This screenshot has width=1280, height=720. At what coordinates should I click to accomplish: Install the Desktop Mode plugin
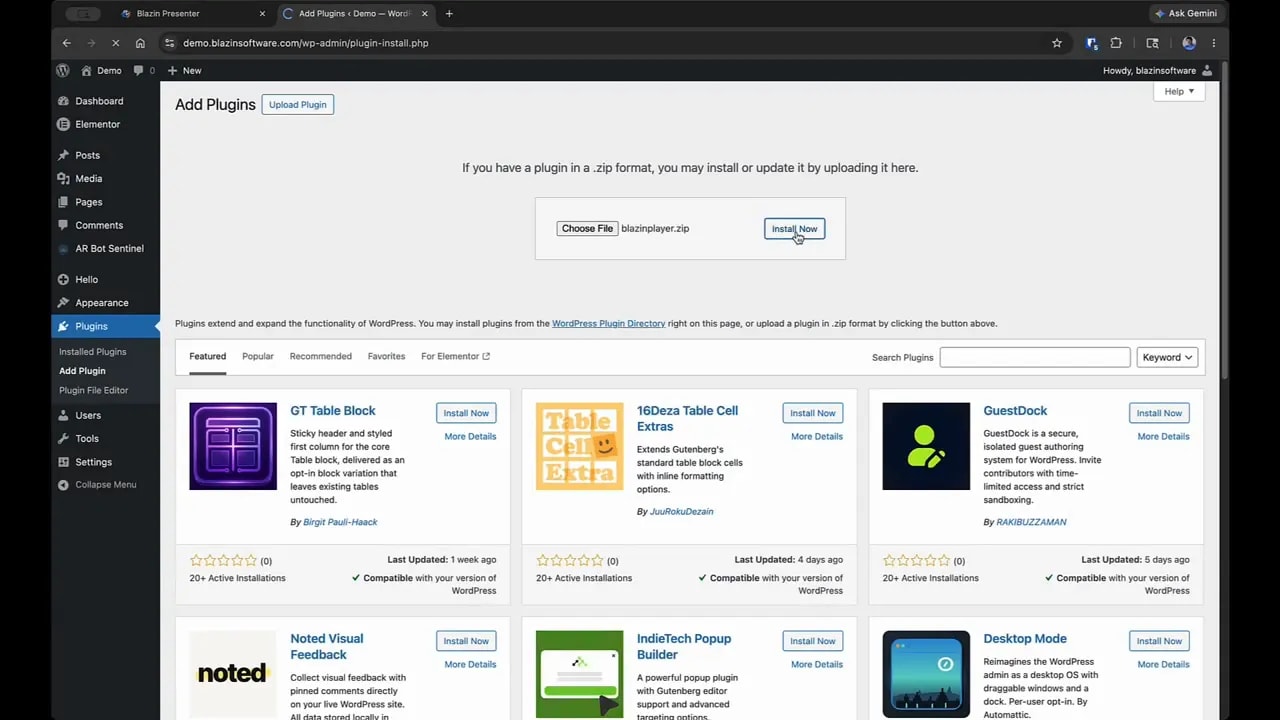tap(1159, 641)
